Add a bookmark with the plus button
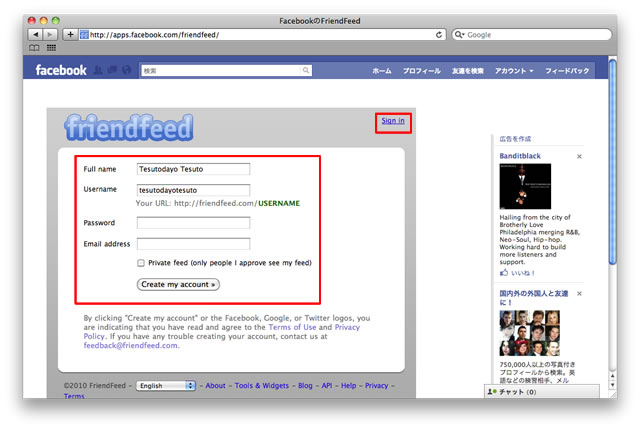 pos(70,35)
